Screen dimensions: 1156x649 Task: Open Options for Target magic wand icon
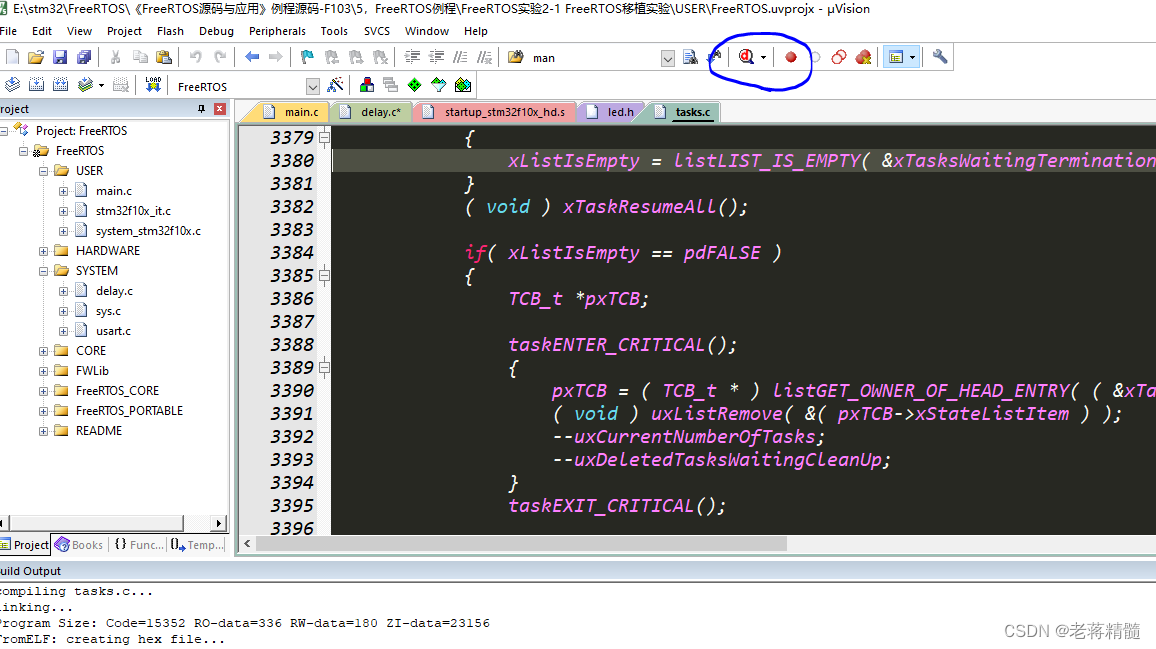pyautogui.click(x=335, y=85)
